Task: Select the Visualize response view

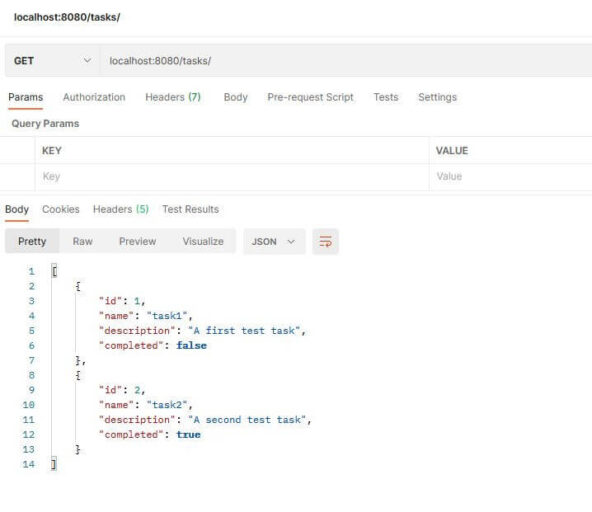Action: (x=203, y=241)
